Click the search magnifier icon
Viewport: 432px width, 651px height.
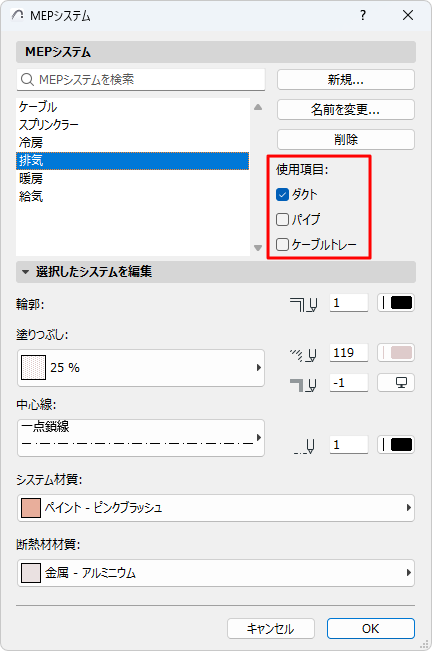coord(27,79)
